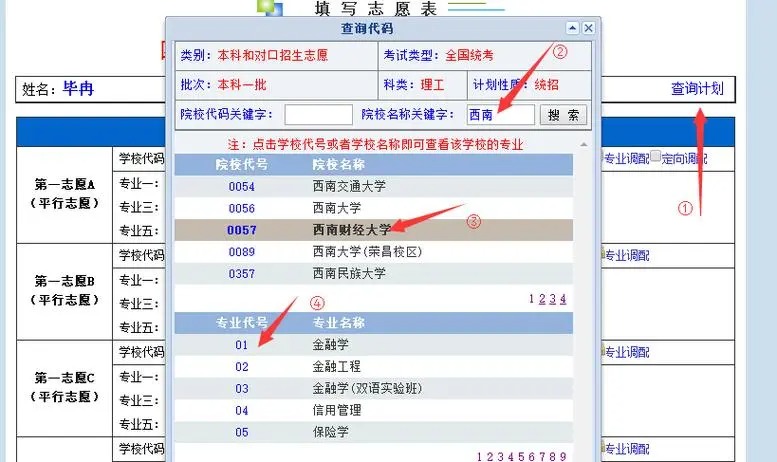Click the 专业名称 column header
Screen dimensions: 777x462
(339, 323)
